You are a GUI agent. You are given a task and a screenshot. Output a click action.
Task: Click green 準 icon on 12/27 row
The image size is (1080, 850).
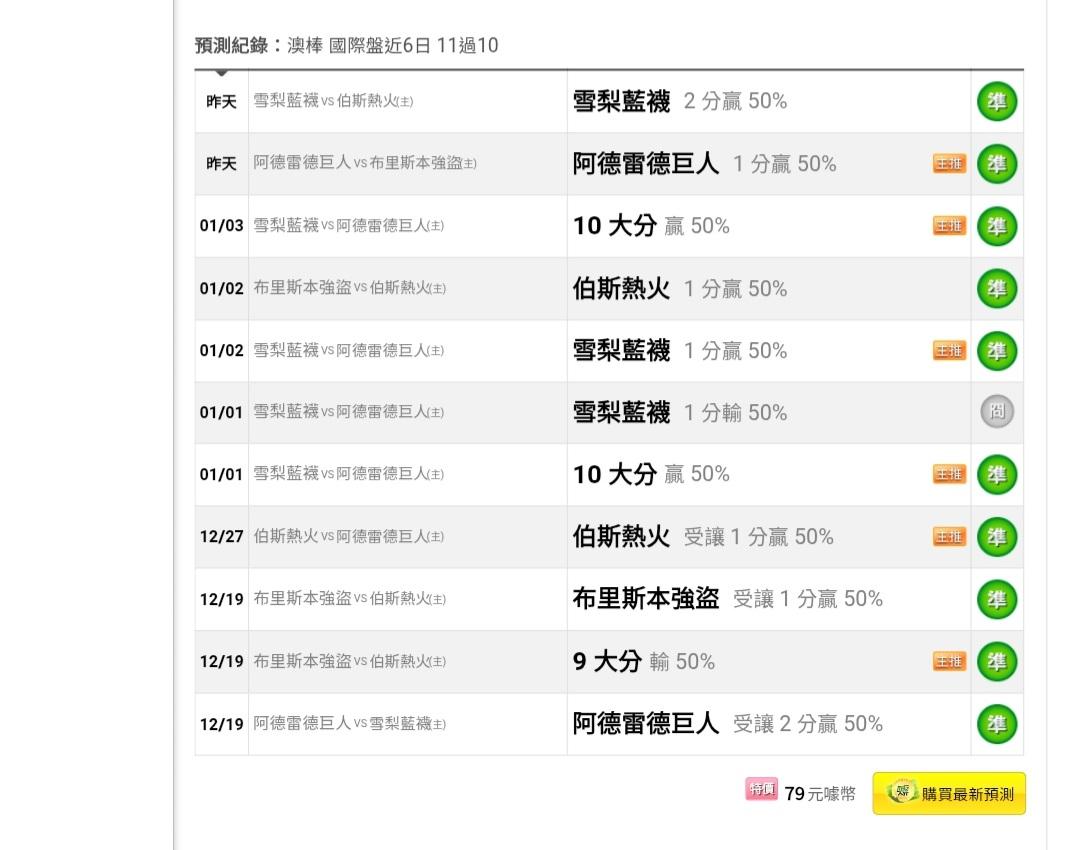click(996, 537)
